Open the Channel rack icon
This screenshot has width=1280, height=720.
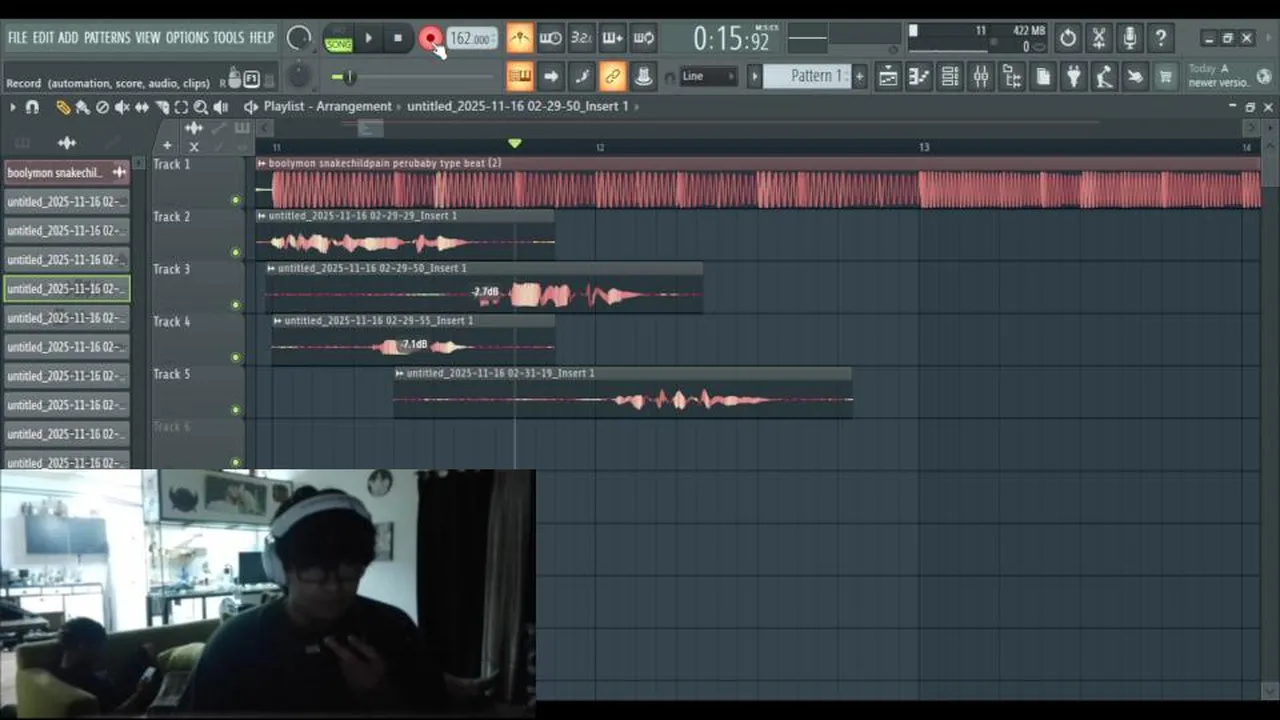click(x=949, y=76)
